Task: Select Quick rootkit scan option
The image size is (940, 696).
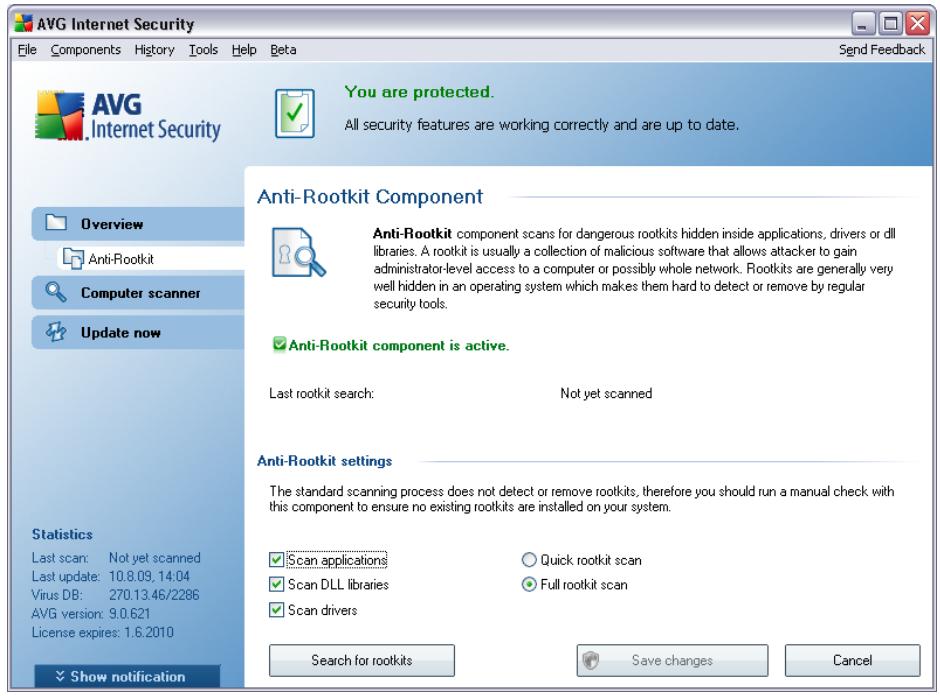Action: pos(529,560)
